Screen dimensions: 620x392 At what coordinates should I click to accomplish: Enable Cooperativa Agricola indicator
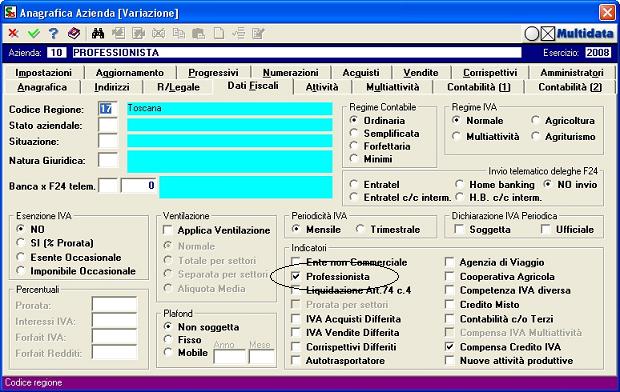click(x=449, y=276)
